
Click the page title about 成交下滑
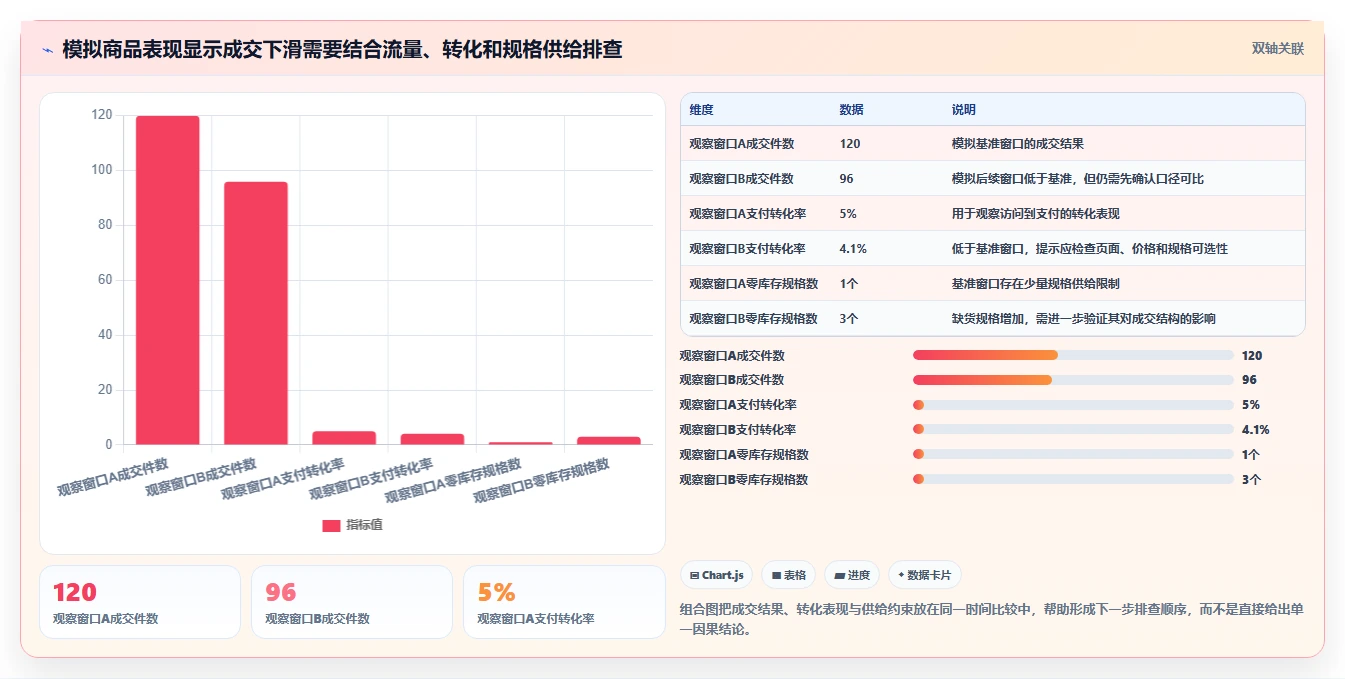pyautogui.click(x=342, y=49)
